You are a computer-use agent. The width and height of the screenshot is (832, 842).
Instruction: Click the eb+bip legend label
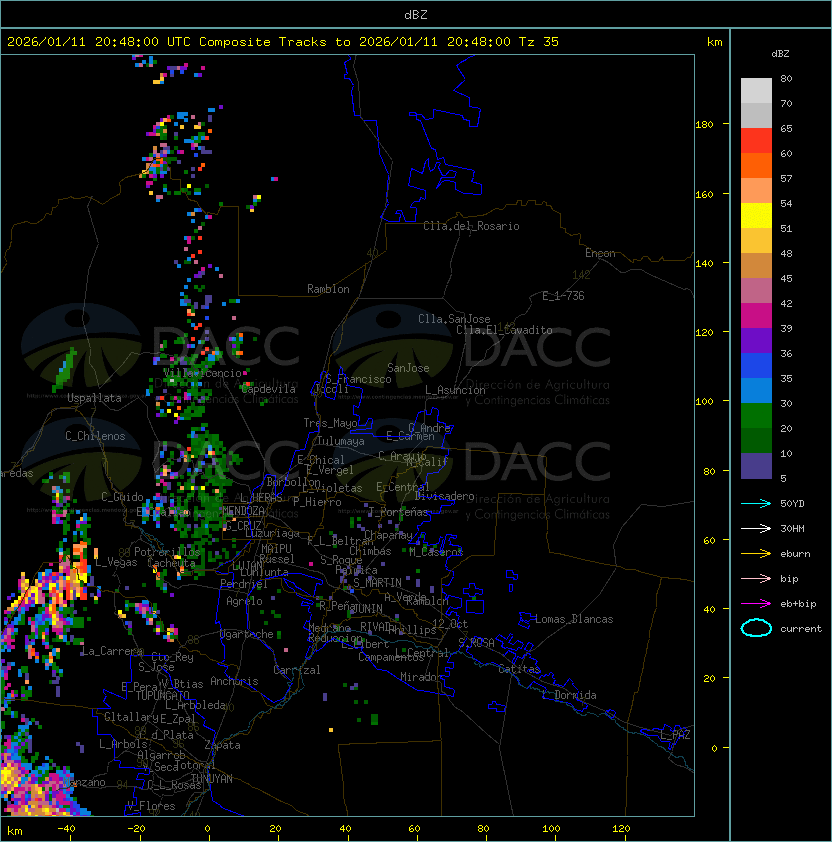tap(798, 604)
